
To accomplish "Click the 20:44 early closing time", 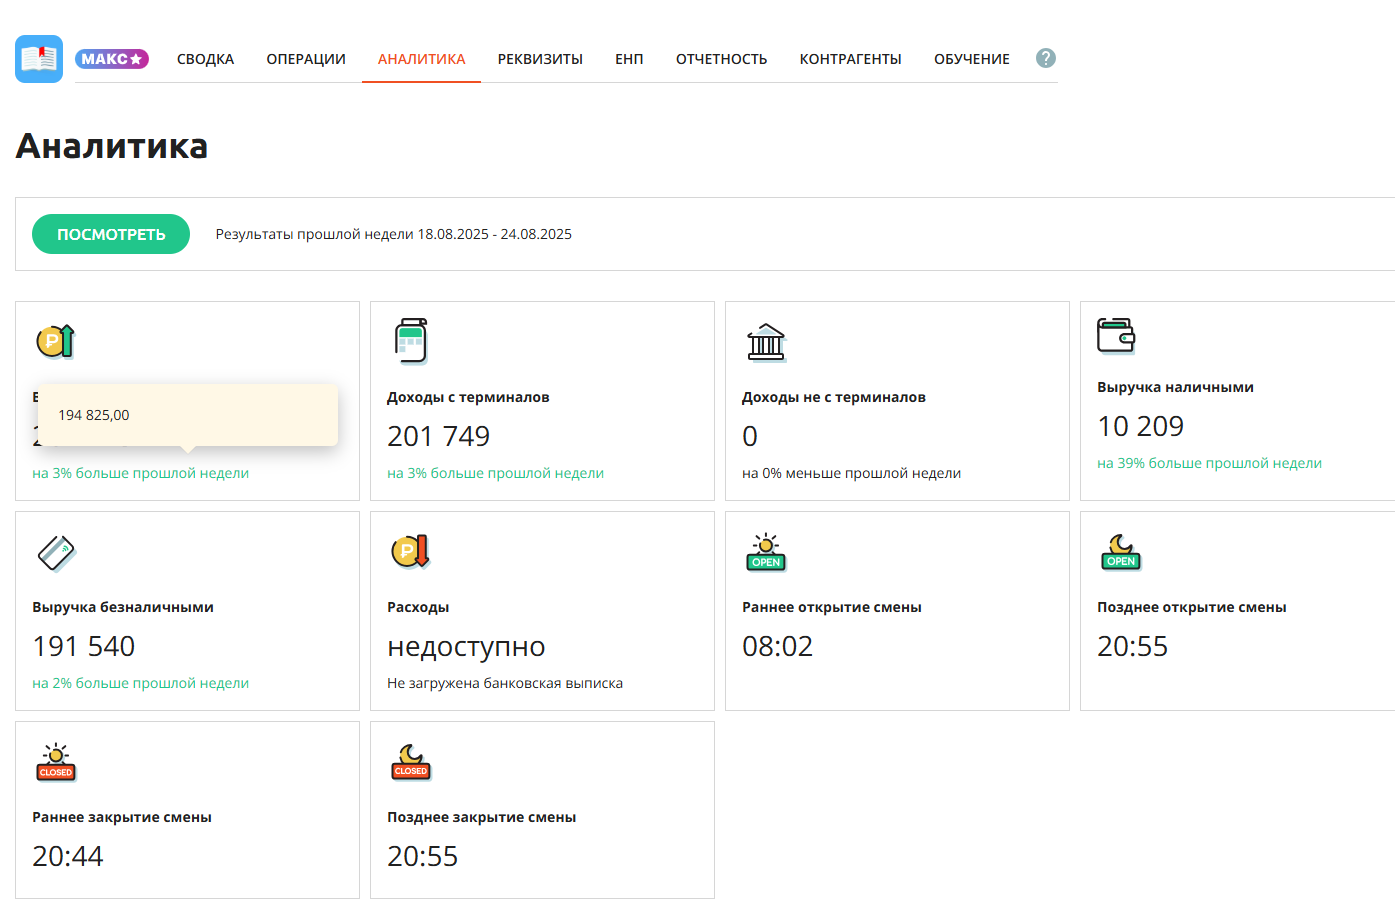I will tap(67, 856).
